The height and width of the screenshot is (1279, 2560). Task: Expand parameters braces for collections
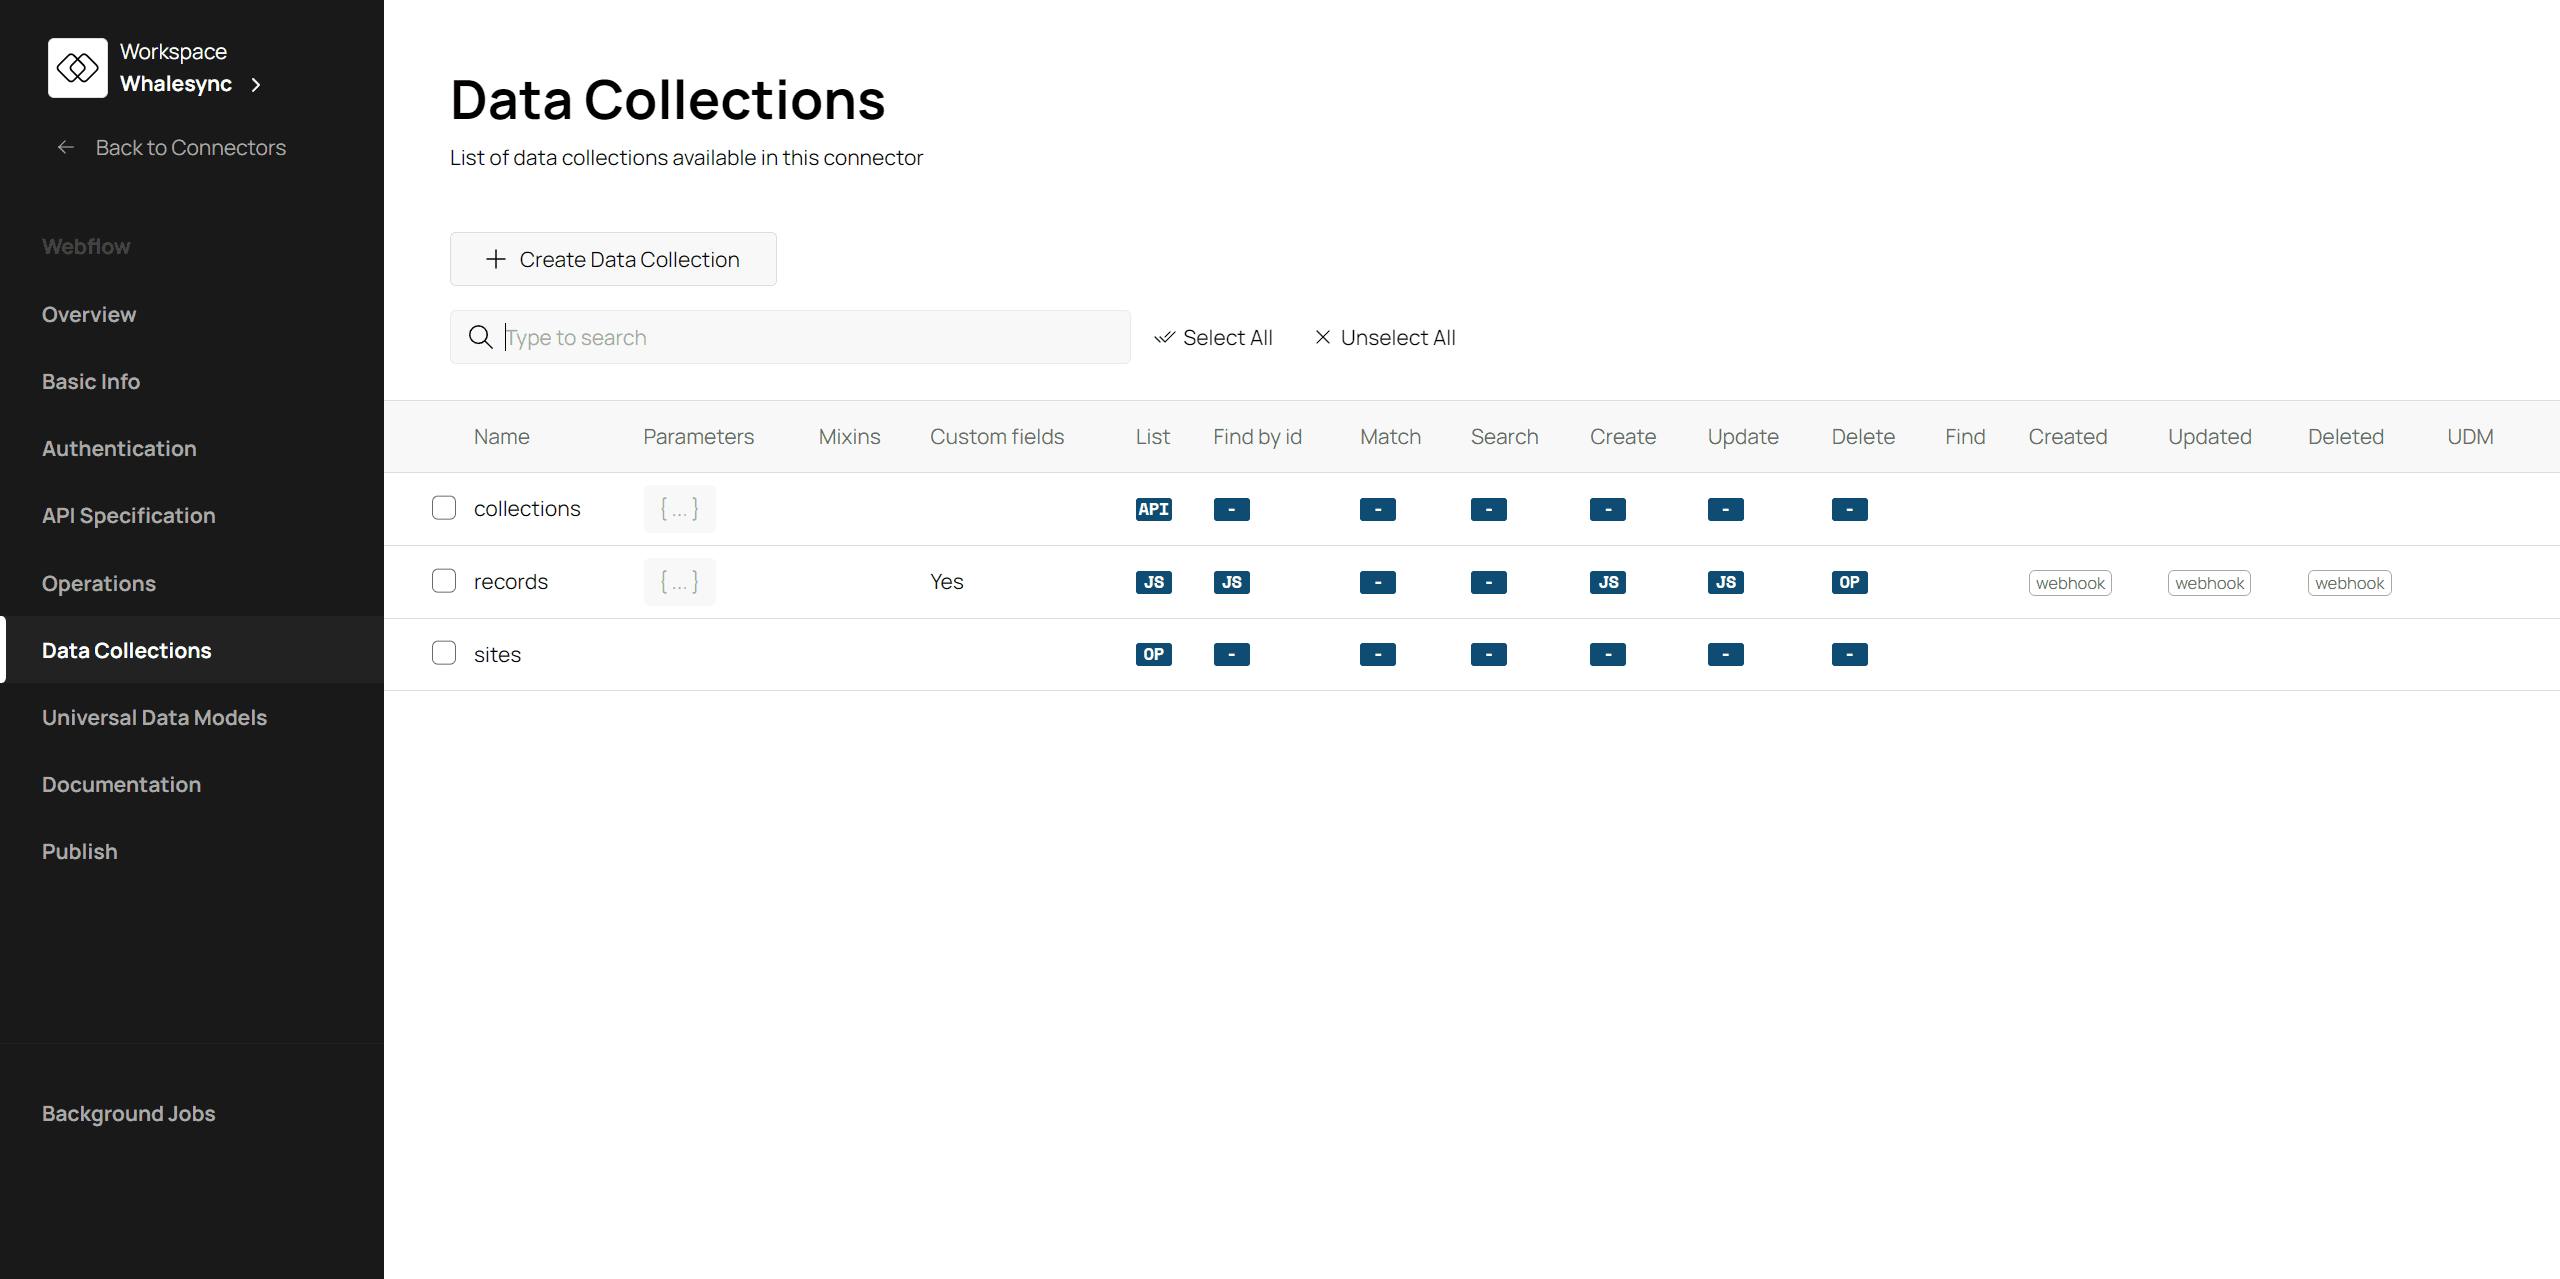pyautogui.click(x=679, y=509)
